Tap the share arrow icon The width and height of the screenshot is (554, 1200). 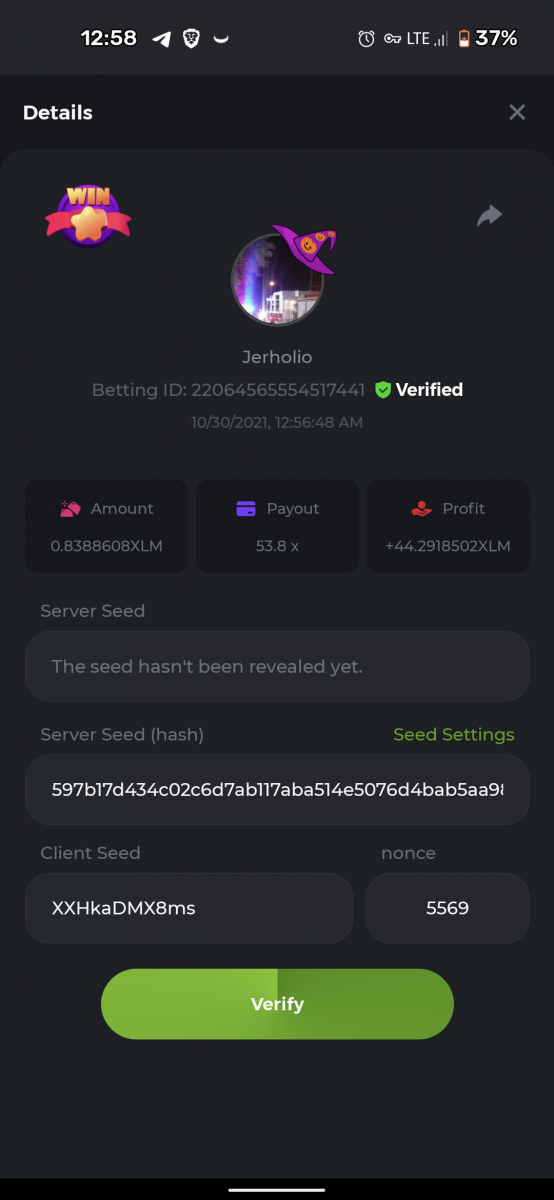point(489,215)
